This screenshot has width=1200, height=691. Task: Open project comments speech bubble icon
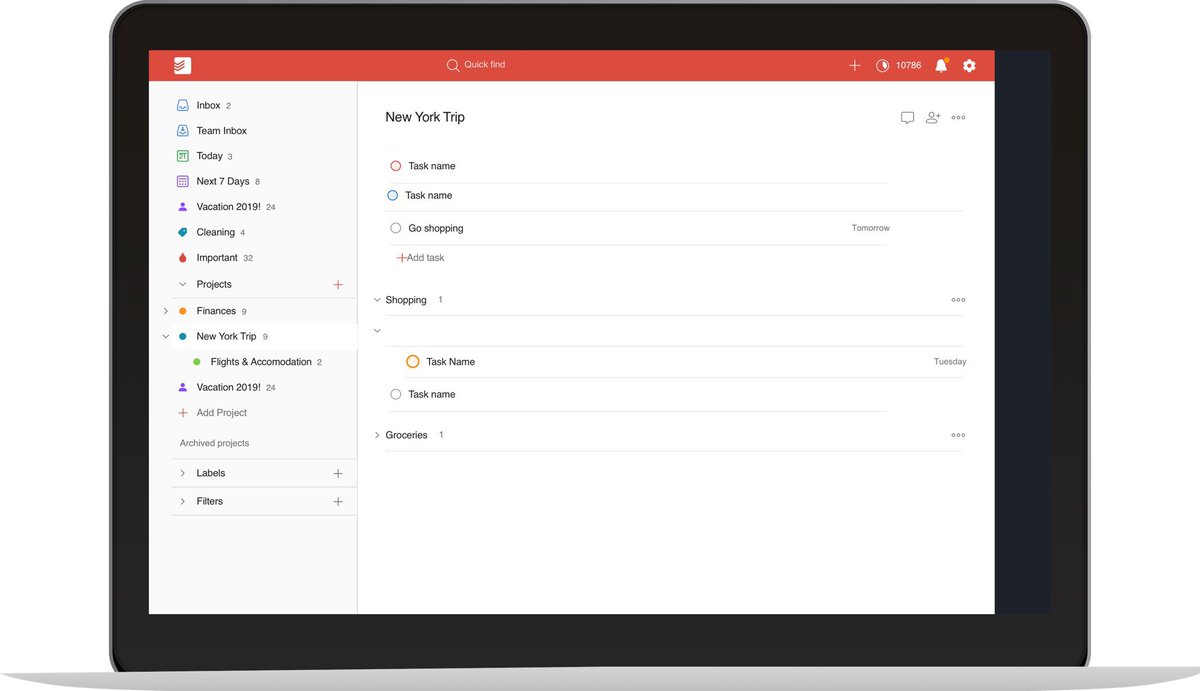click(x=907, y=118)
